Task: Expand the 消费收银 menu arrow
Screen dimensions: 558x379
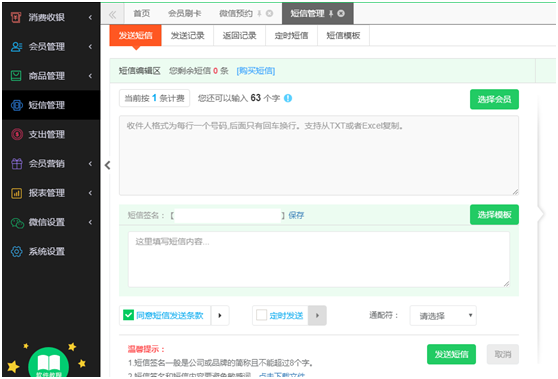Action: tap(90, 17)
